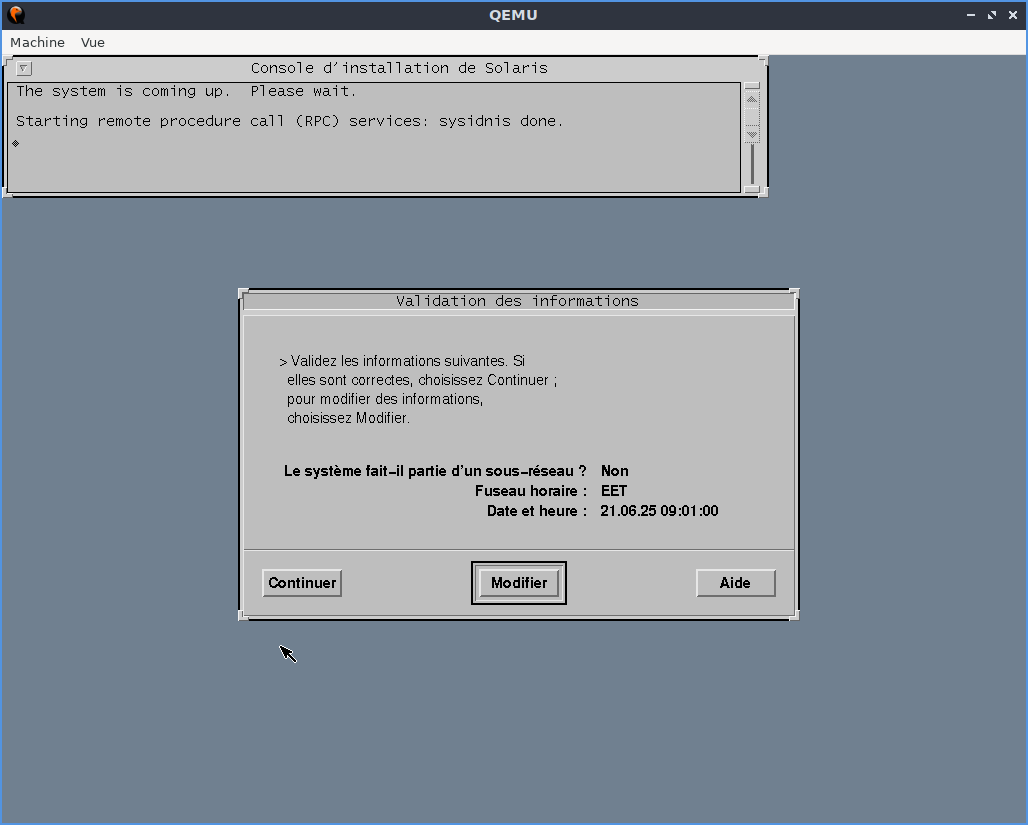The image size is (1028, 825).
Task: Select the date value '21.06.25 09:01:00'
Action: click(x=660, y=511)
